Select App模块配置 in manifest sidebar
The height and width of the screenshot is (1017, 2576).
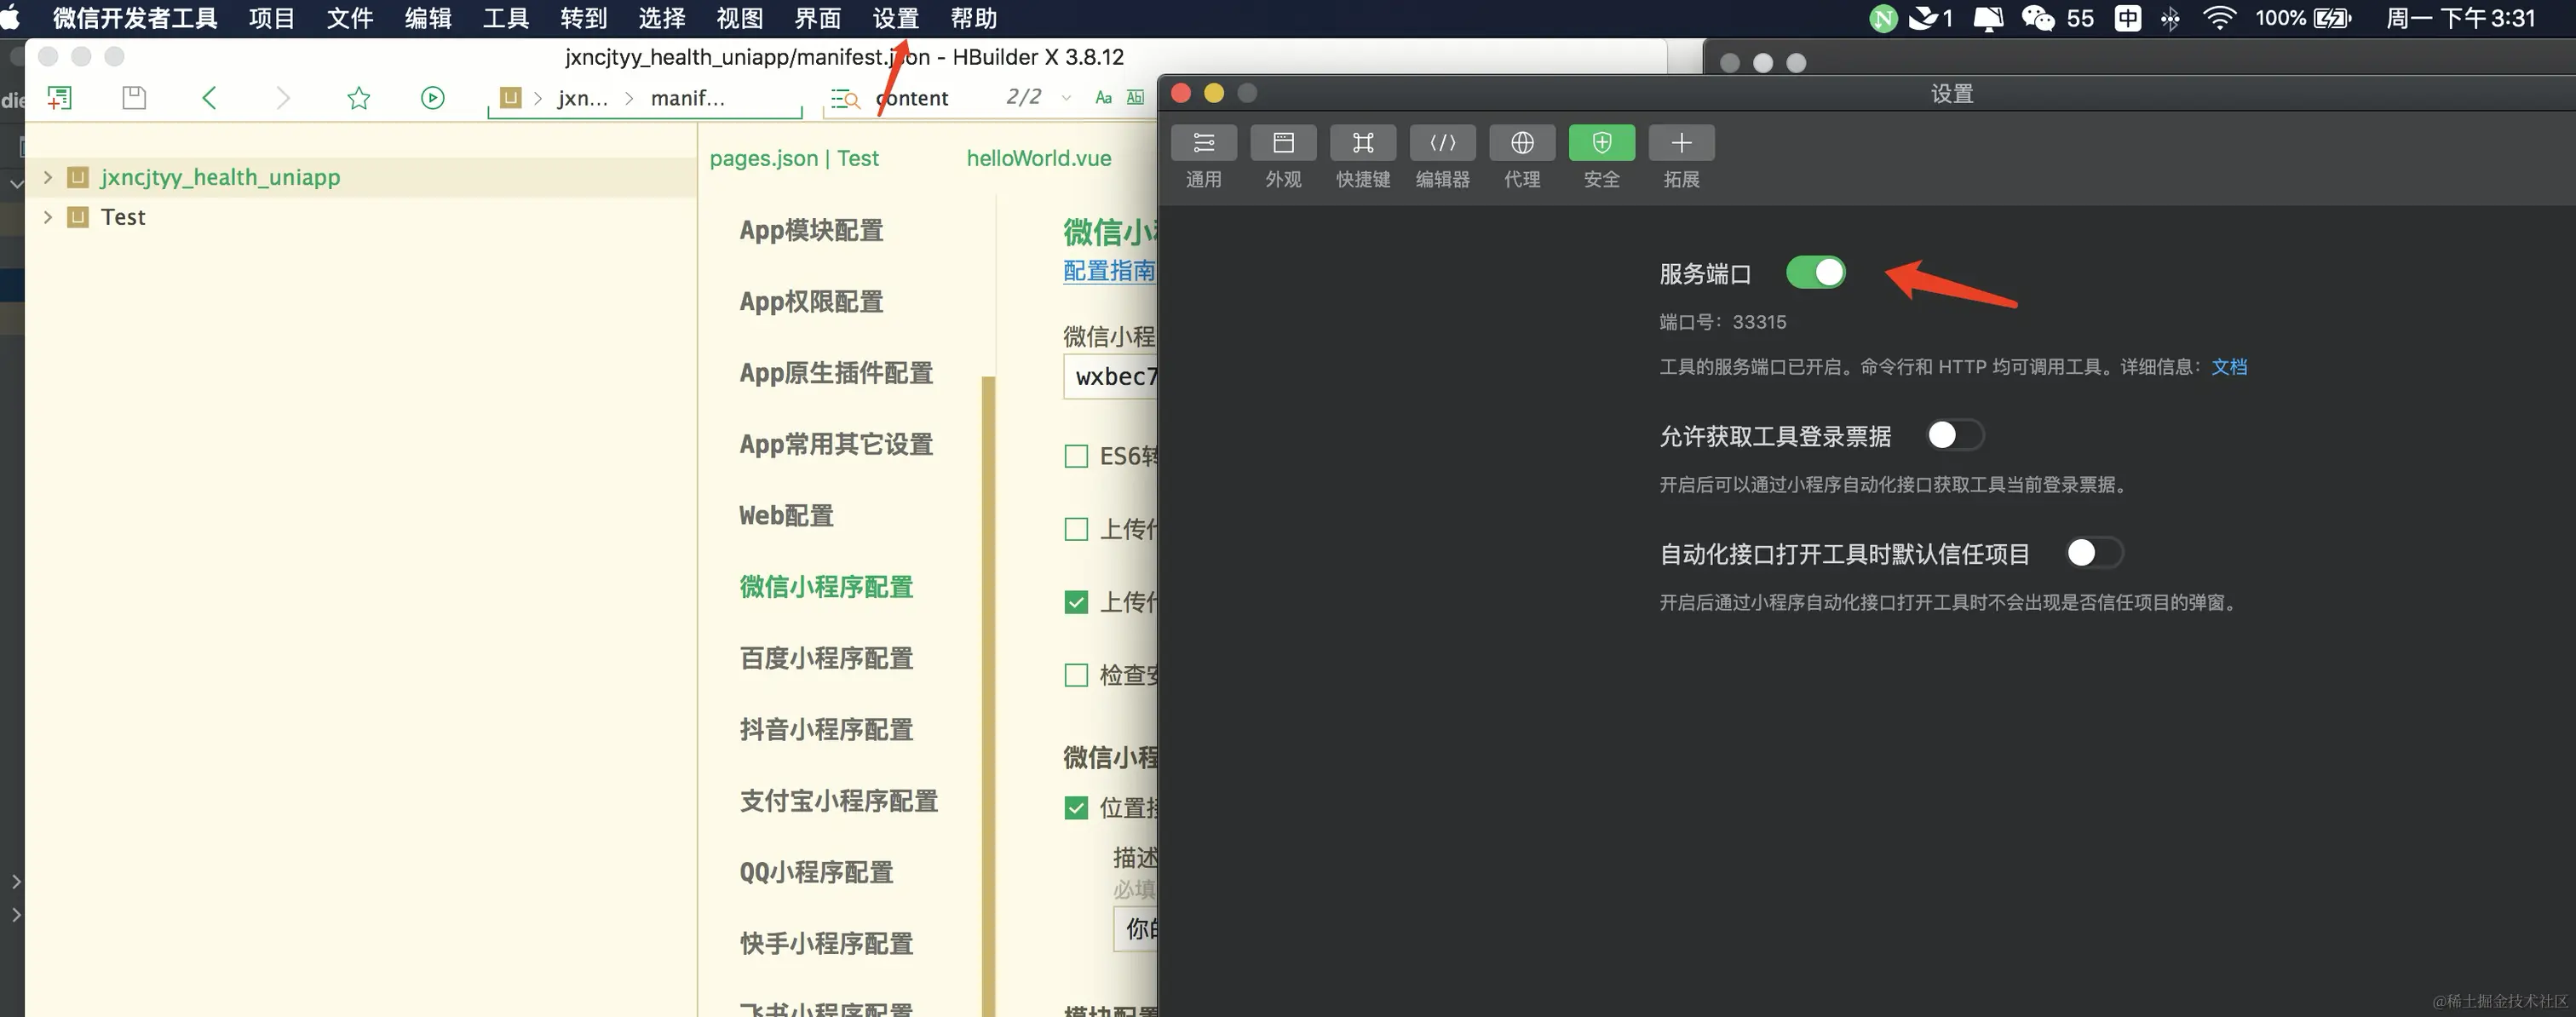[811, 231]
